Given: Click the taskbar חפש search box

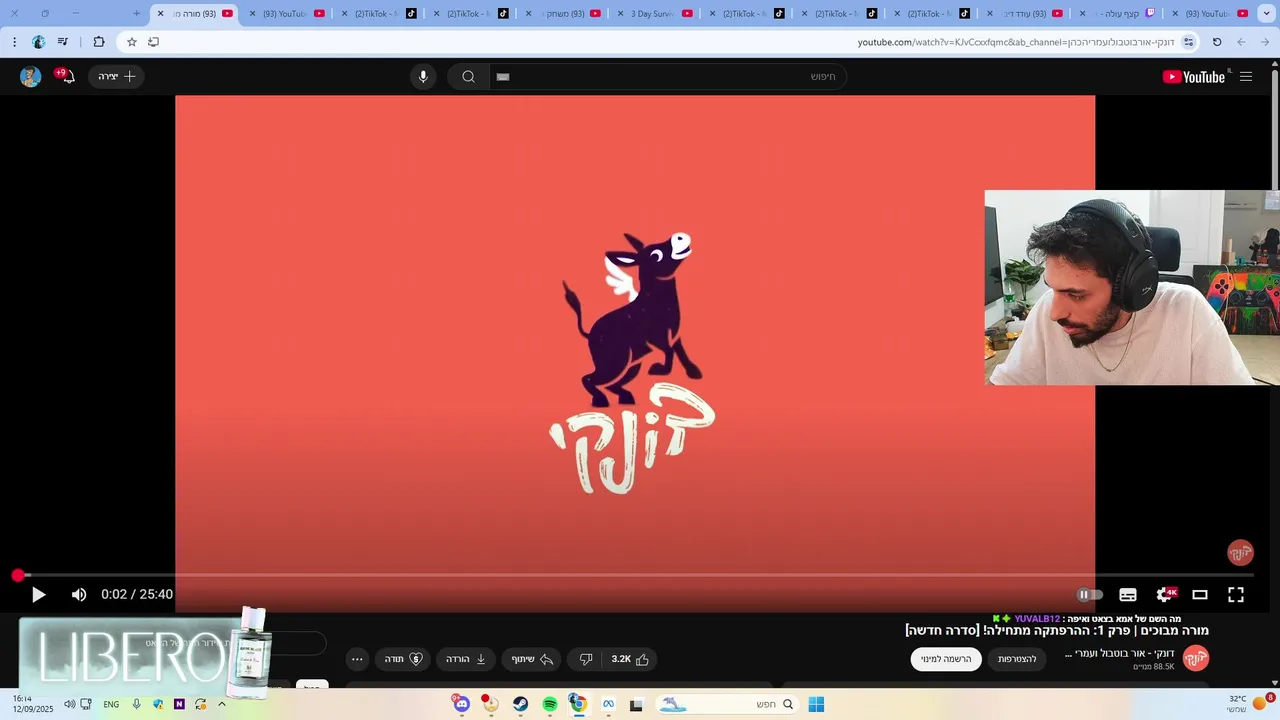Looking at the screenshot, I should (727, 704).
